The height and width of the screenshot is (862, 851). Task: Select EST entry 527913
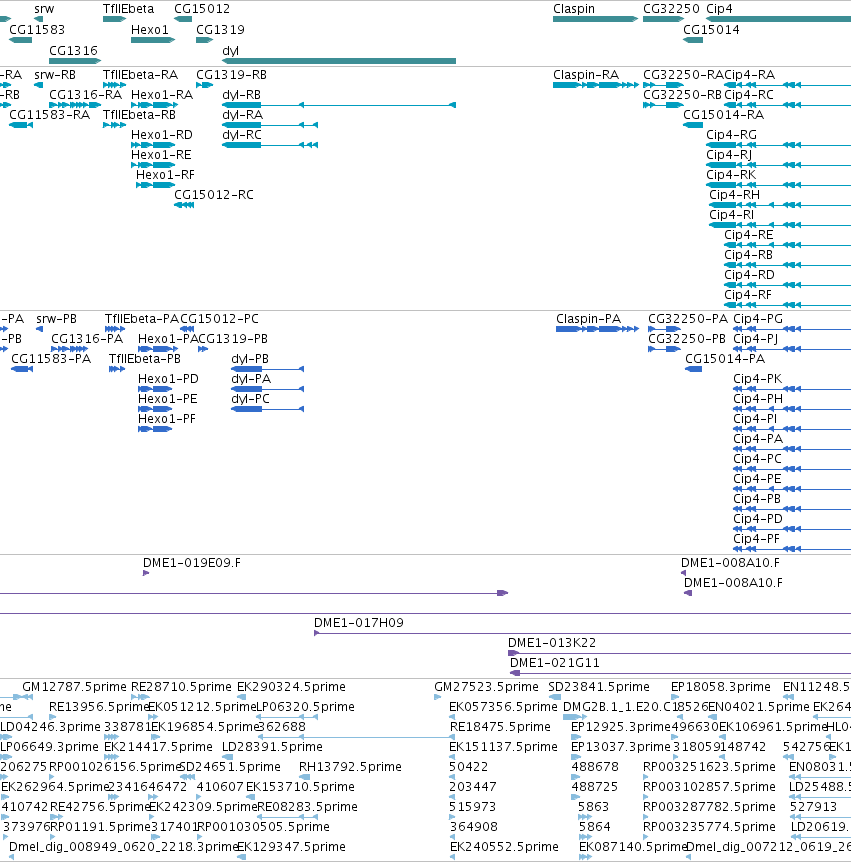(x=814, y=807)
